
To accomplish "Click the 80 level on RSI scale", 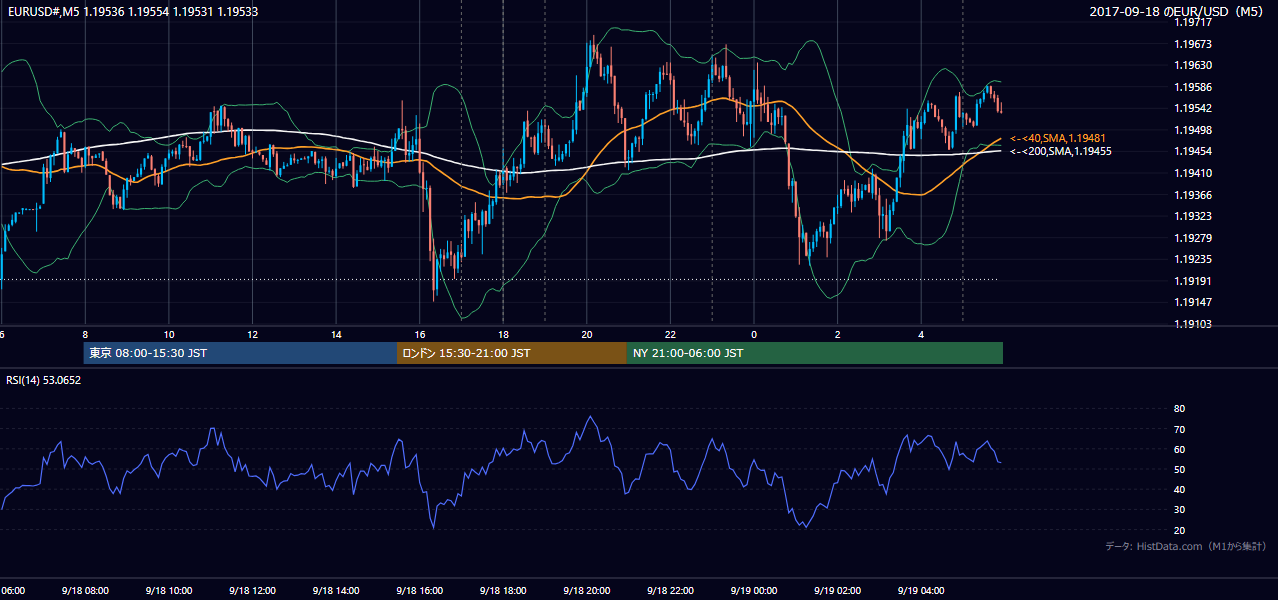I will [x=1179, y=409].
